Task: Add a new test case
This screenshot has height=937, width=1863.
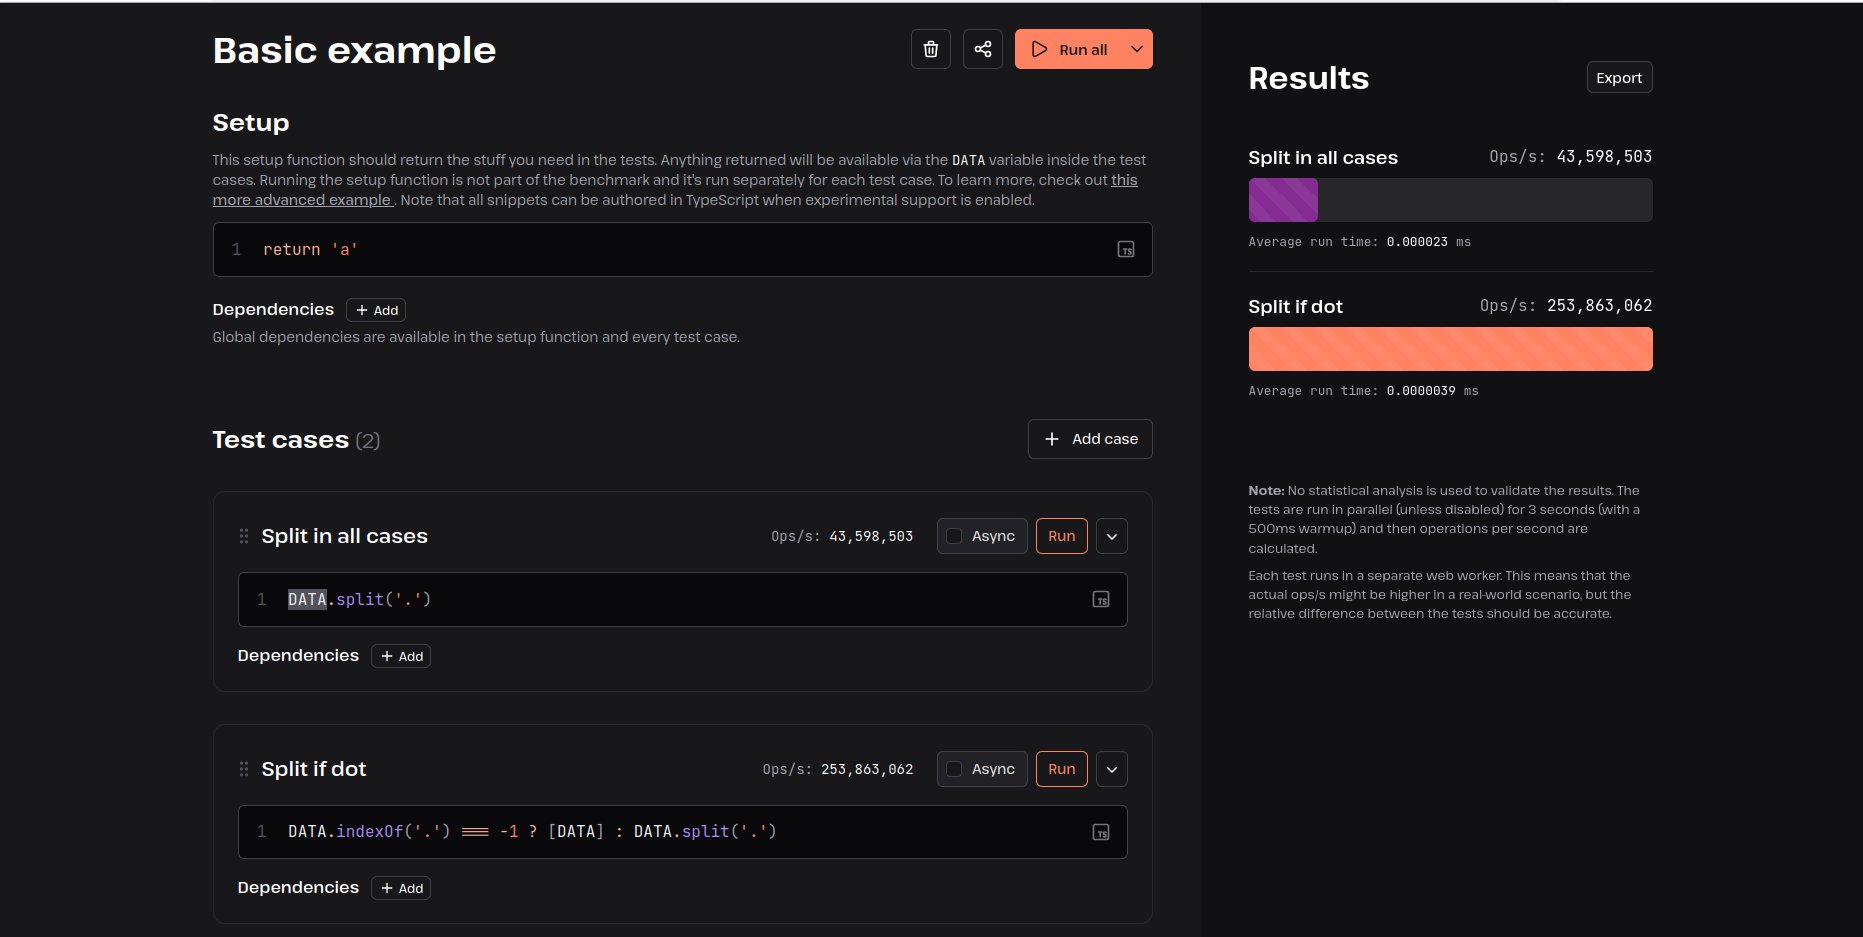Action: 1090,439
